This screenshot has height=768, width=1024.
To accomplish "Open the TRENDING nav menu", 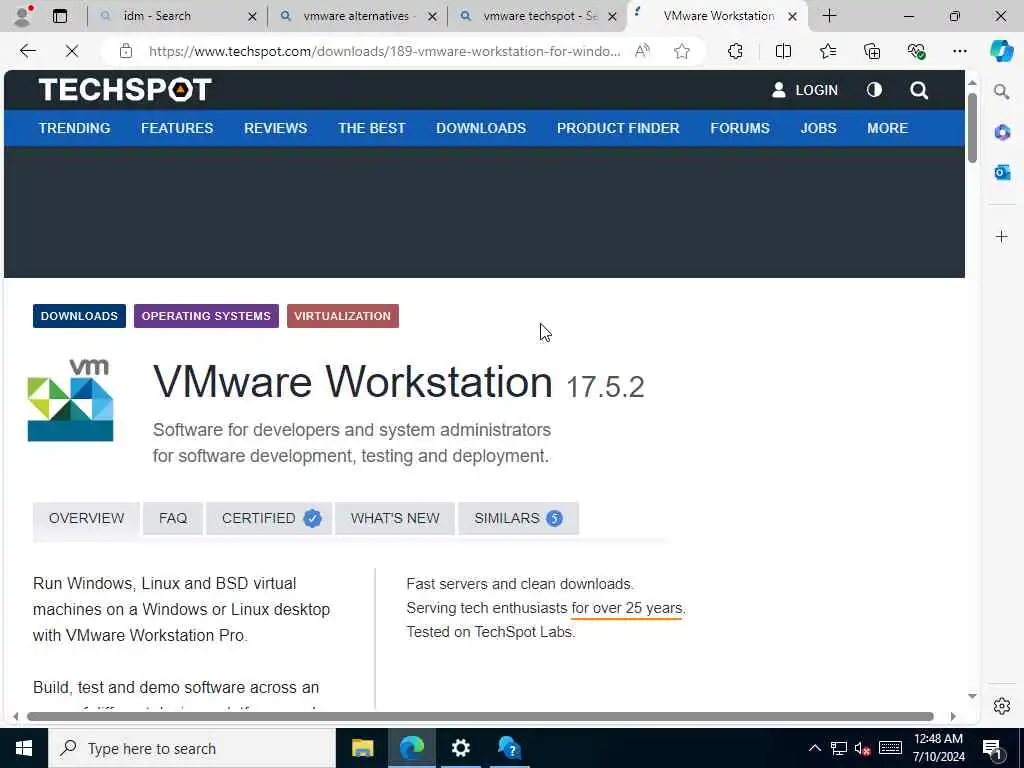I will point(74,128).
